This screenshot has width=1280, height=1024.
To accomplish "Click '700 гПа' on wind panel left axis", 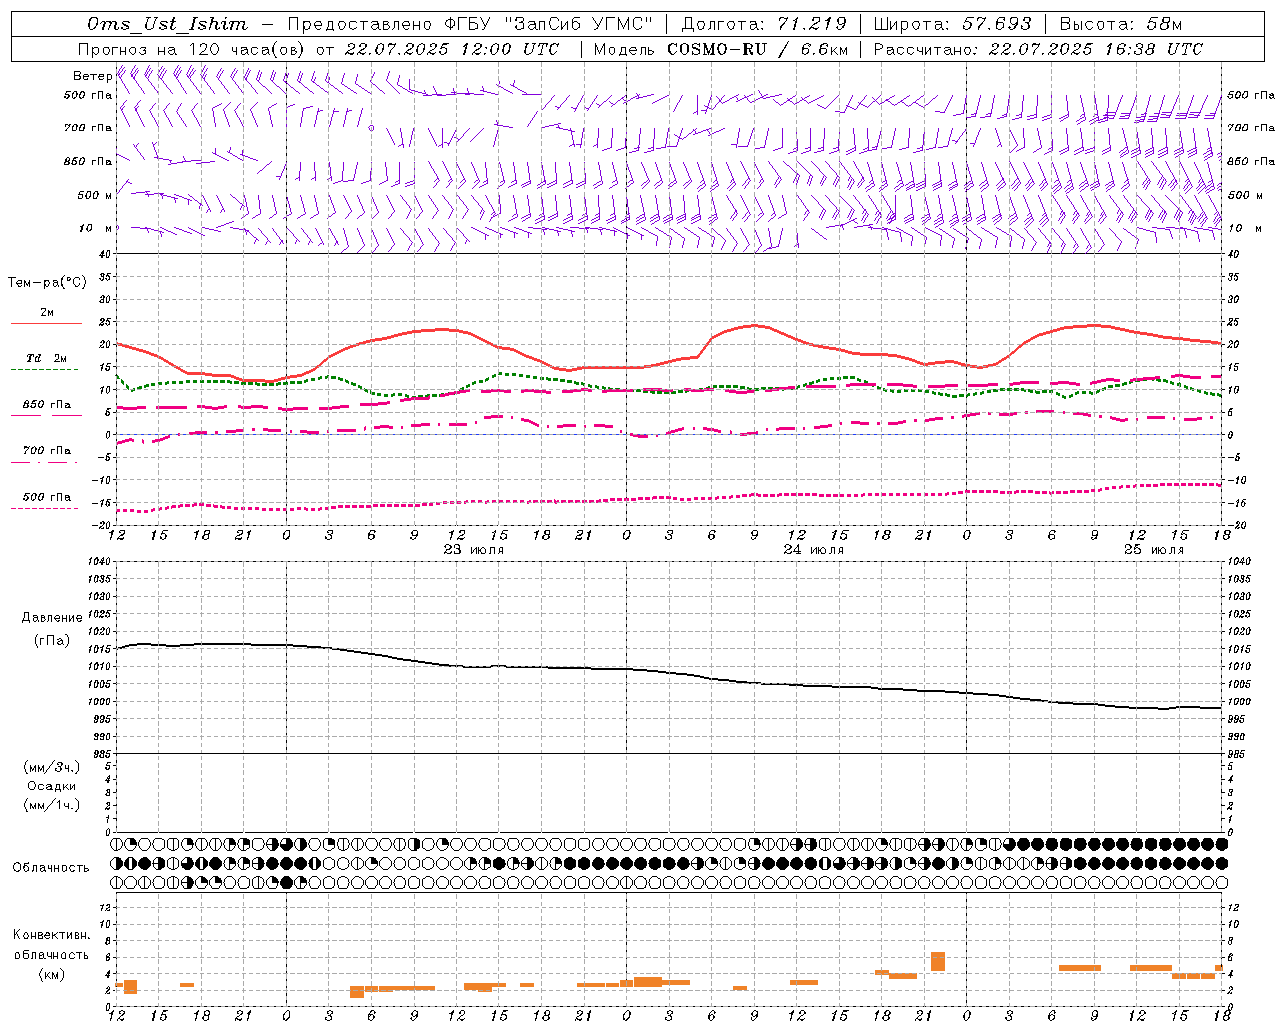I will [x=88, y=128].
